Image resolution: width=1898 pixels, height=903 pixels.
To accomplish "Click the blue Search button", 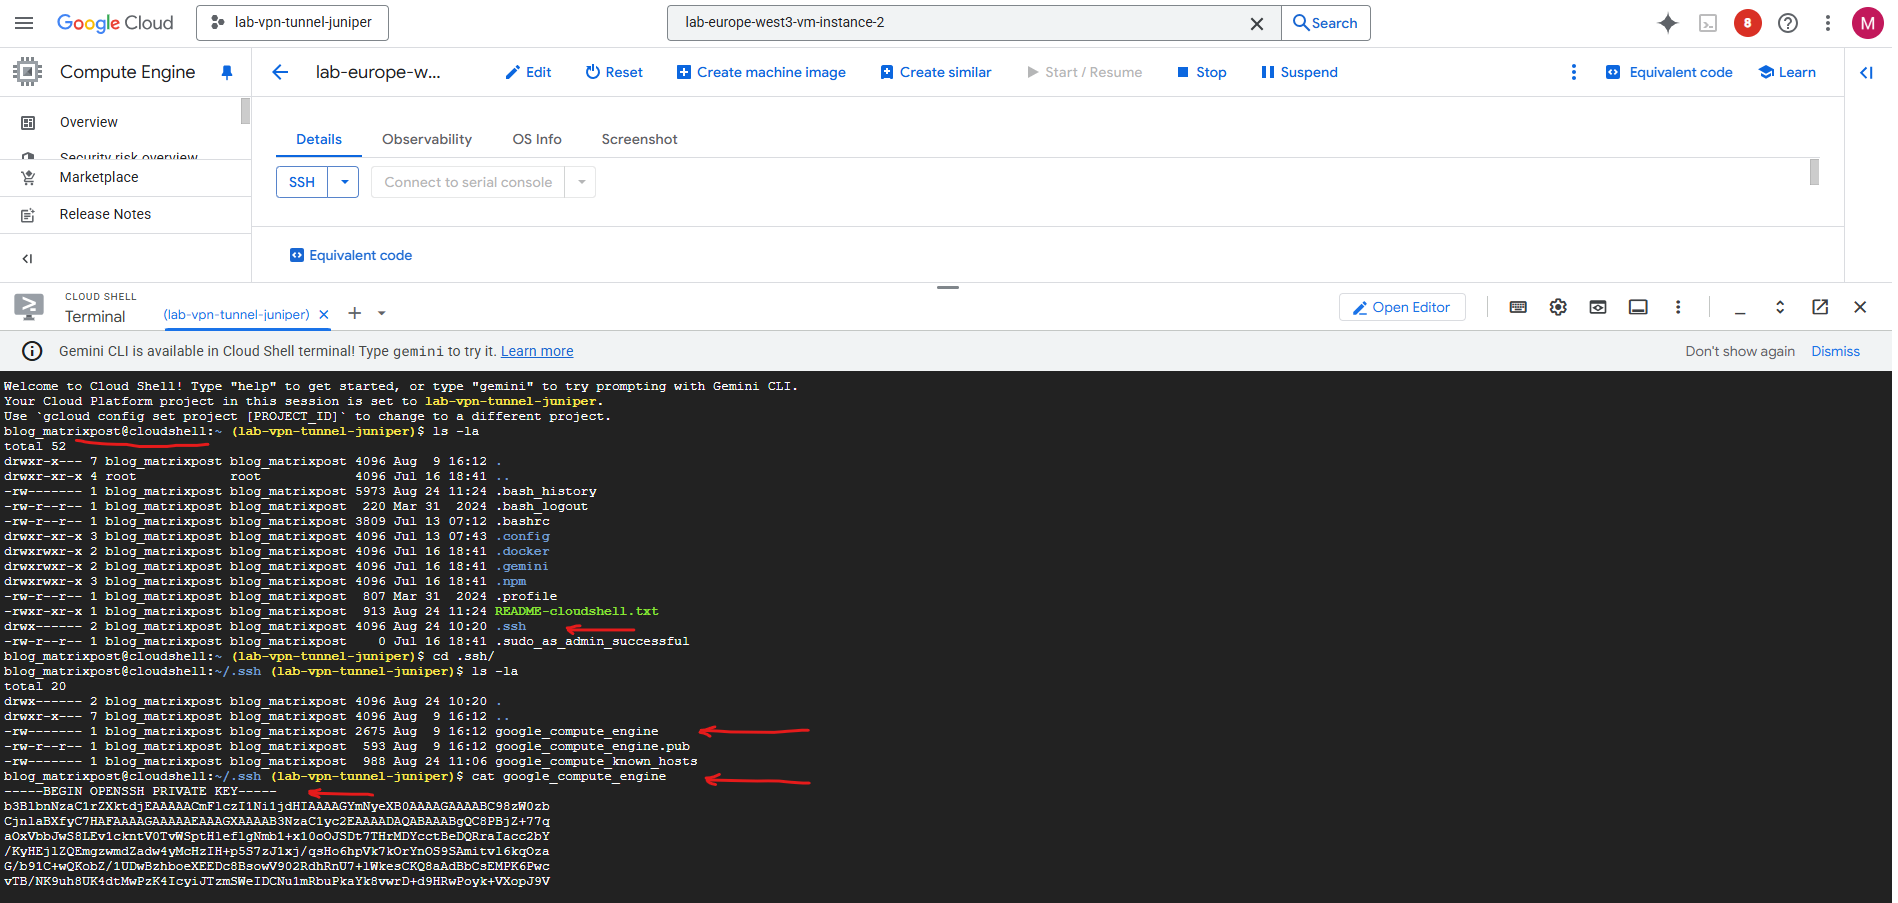I will click(1326, 23).
